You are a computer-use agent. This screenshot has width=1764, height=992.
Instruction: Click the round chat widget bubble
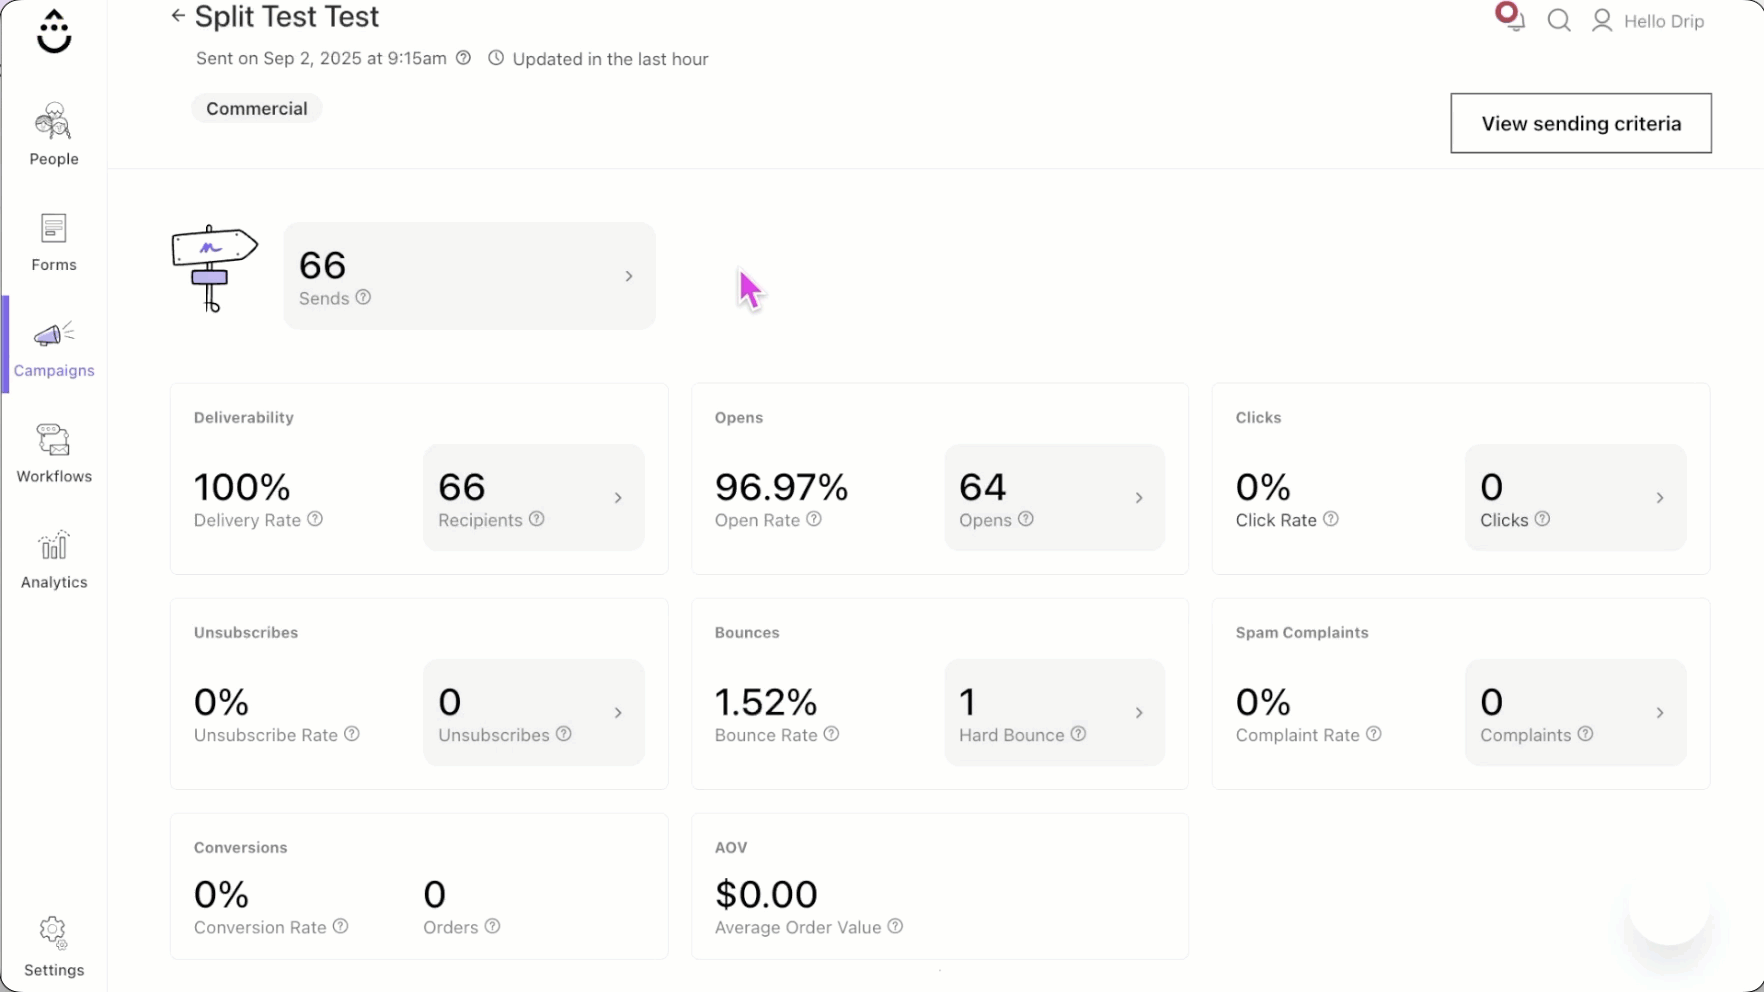tap(1669, 905)
